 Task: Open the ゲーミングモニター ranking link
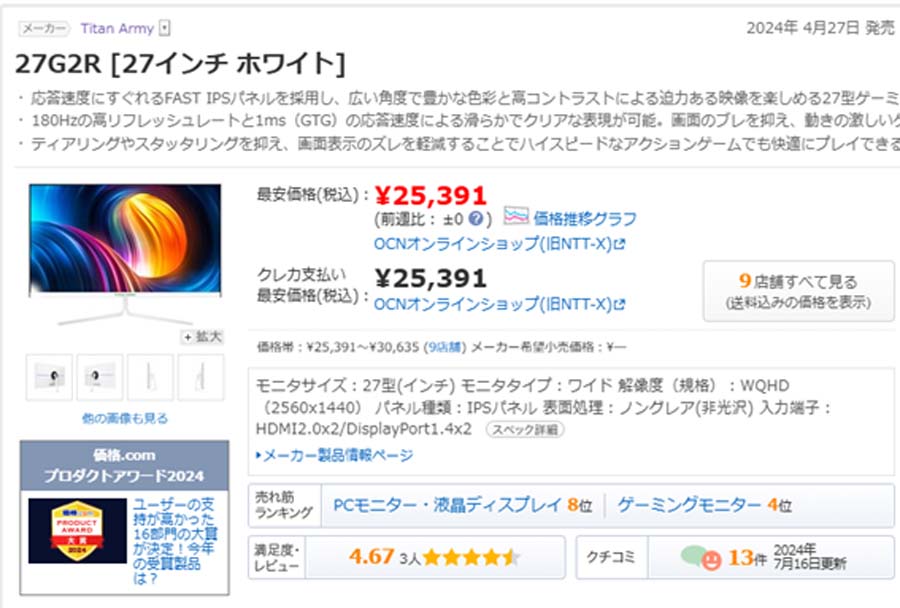(704, 505)
